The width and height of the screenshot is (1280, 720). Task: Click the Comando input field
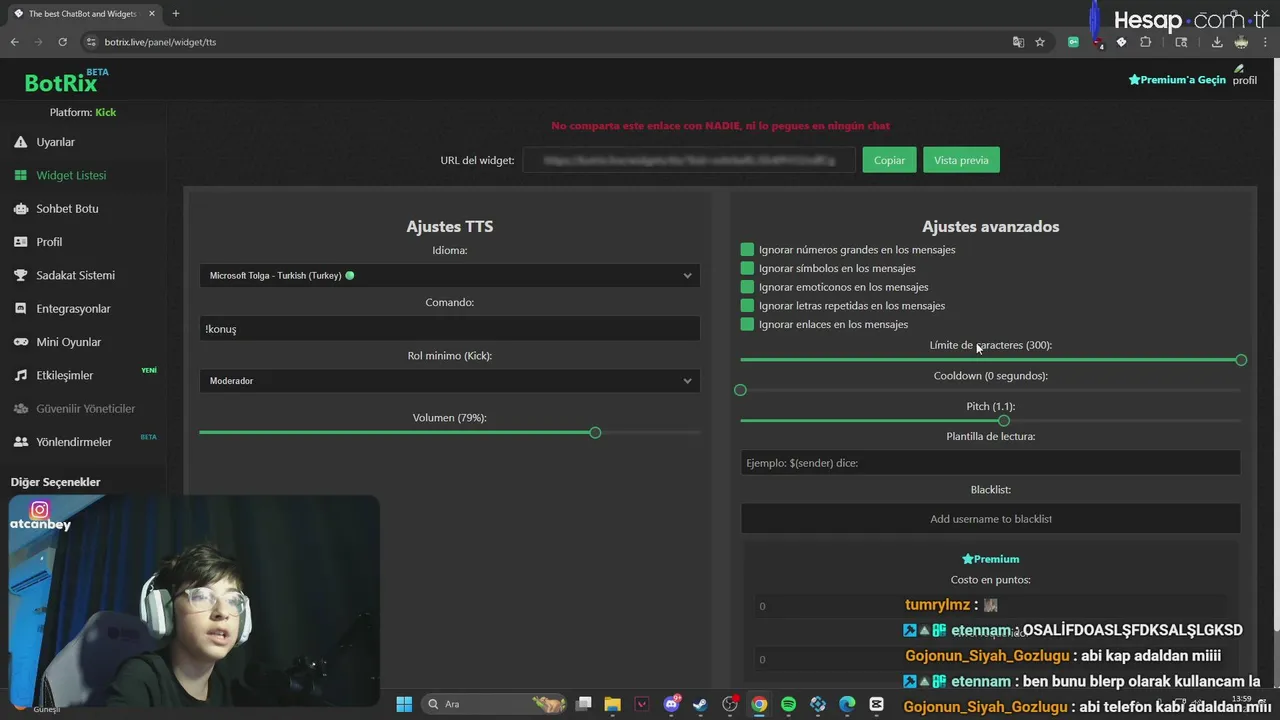tap(450, 329)
